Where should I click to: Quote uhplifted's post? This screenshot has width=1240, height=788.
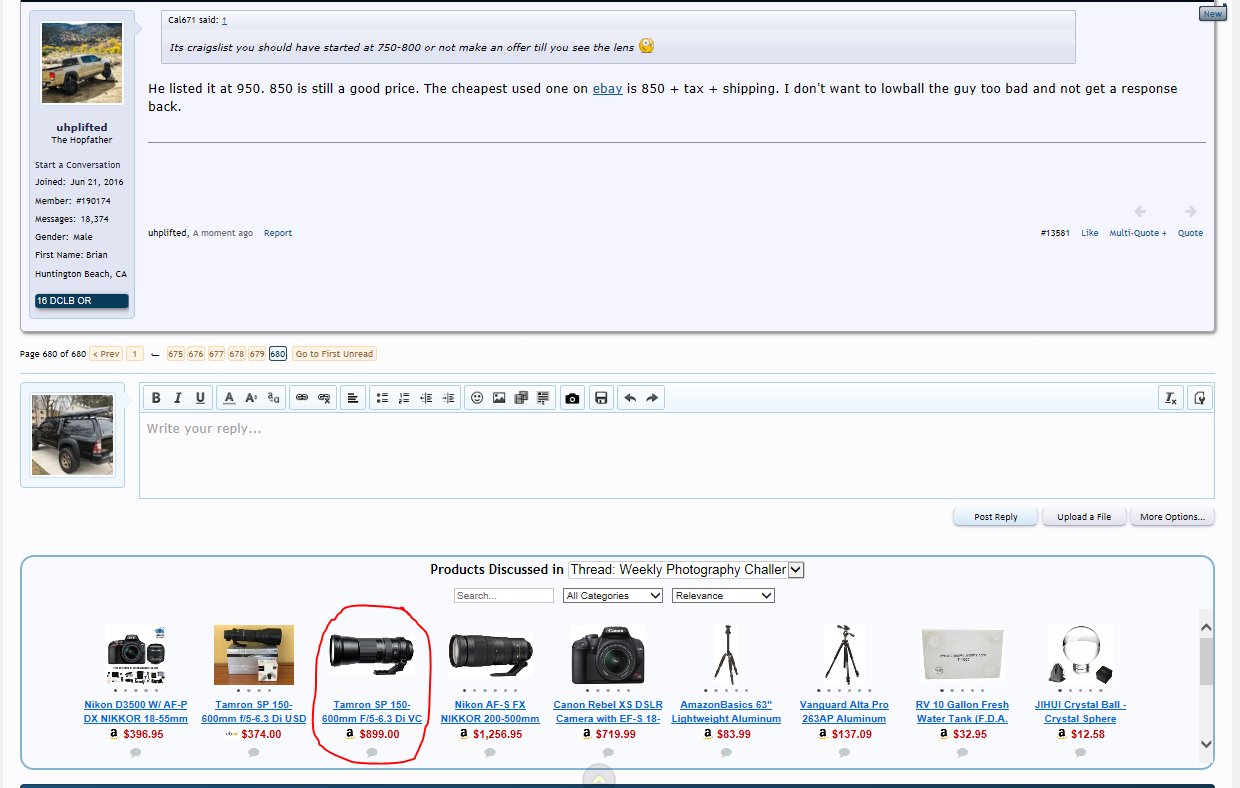1190,233
